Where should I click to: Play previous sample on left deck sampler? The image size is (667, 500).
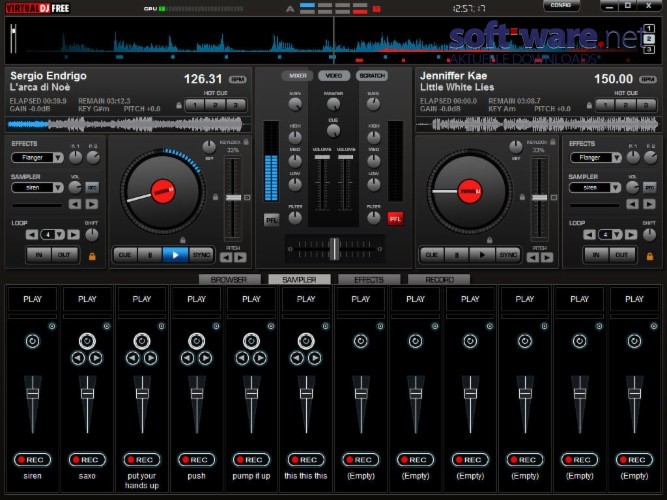75,204
